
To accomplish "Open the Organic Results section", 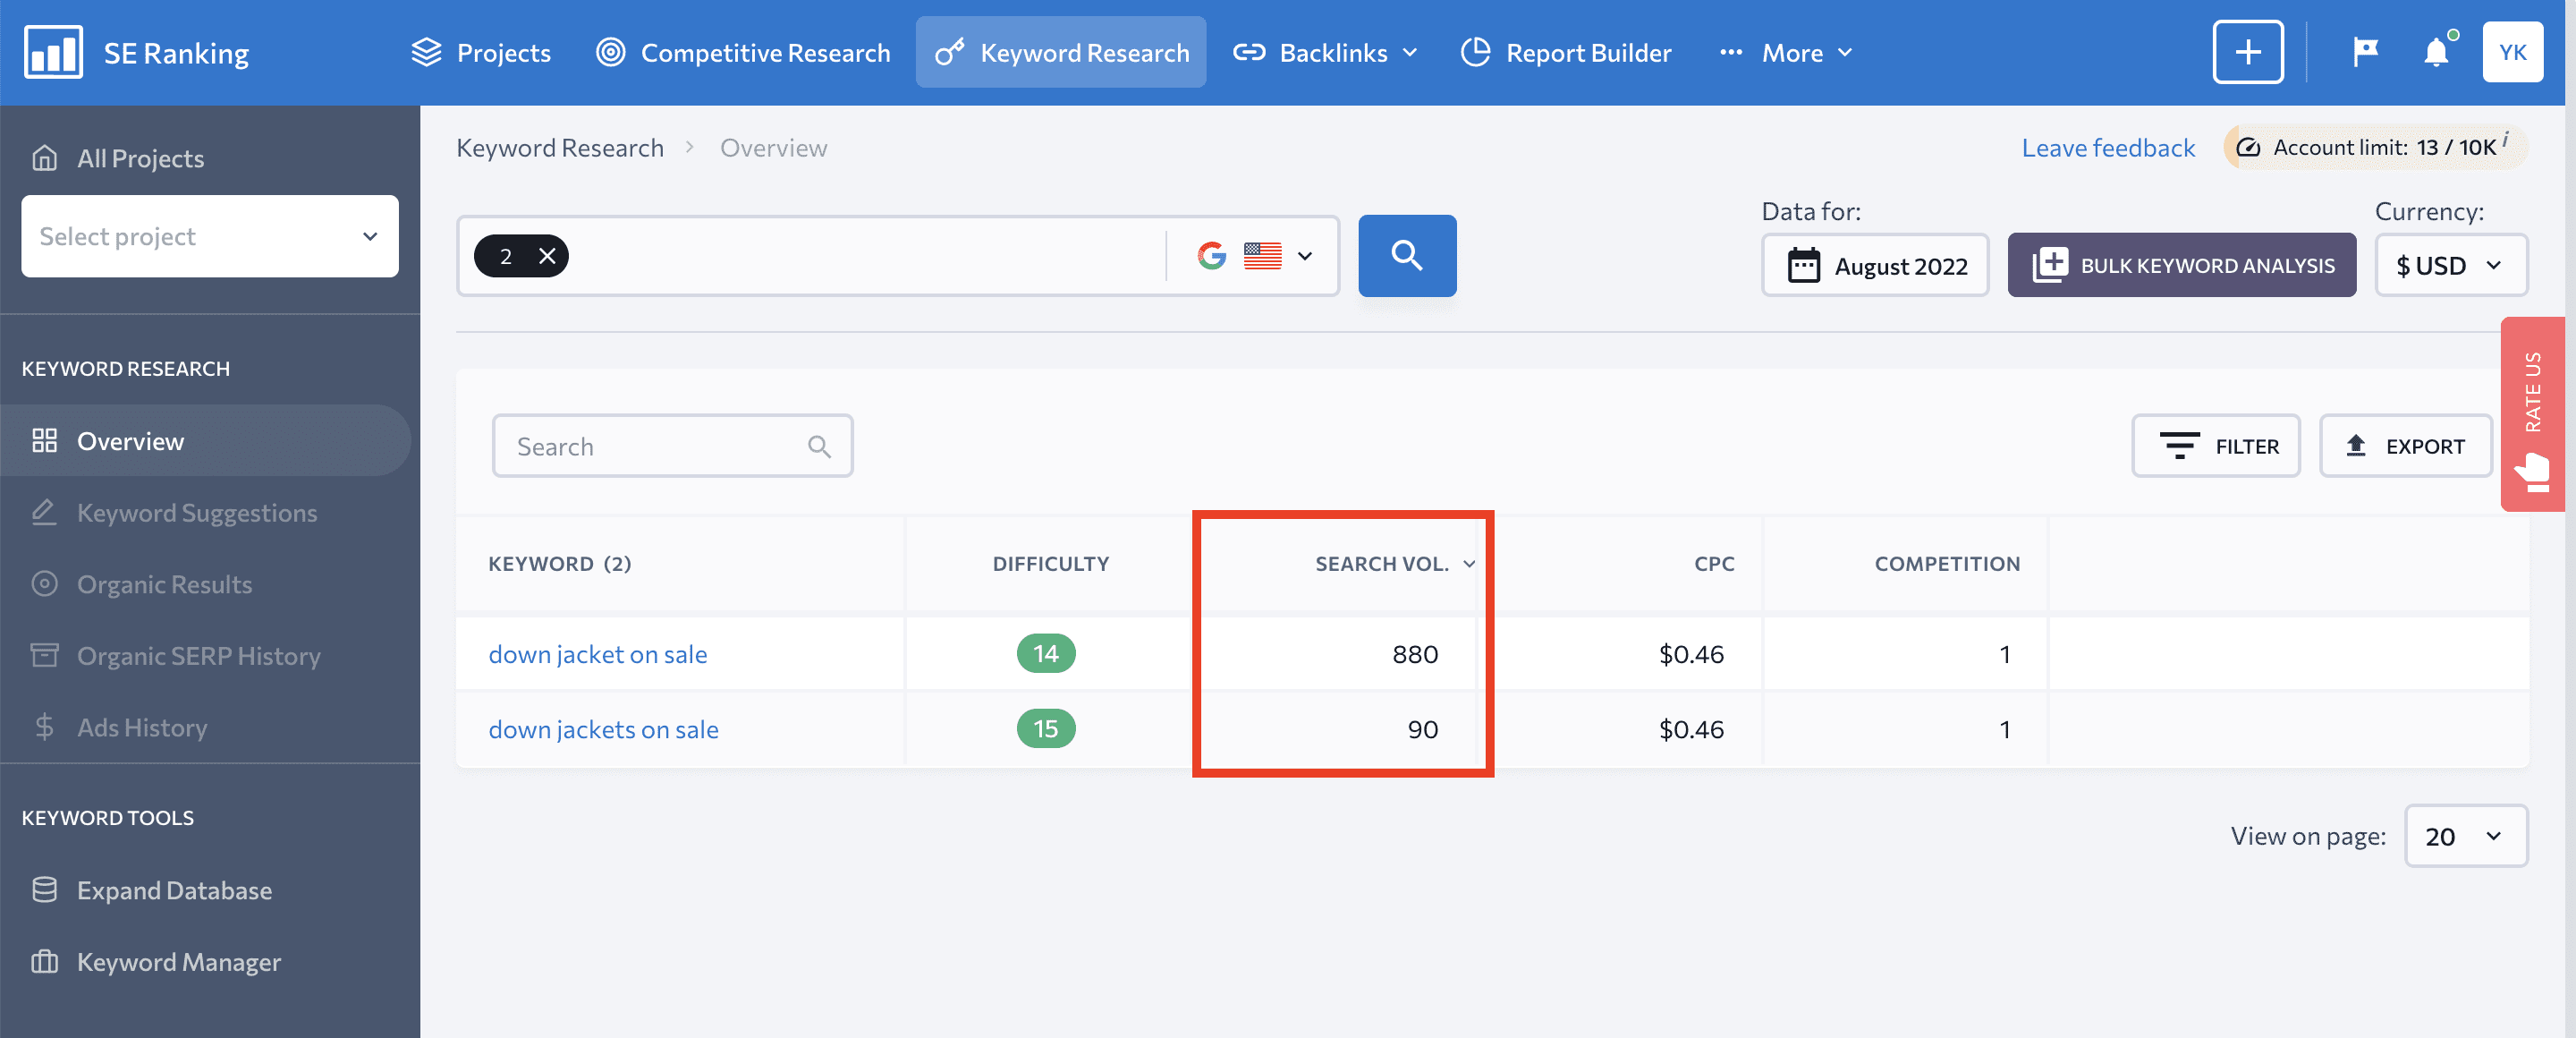I will point(163,583).
